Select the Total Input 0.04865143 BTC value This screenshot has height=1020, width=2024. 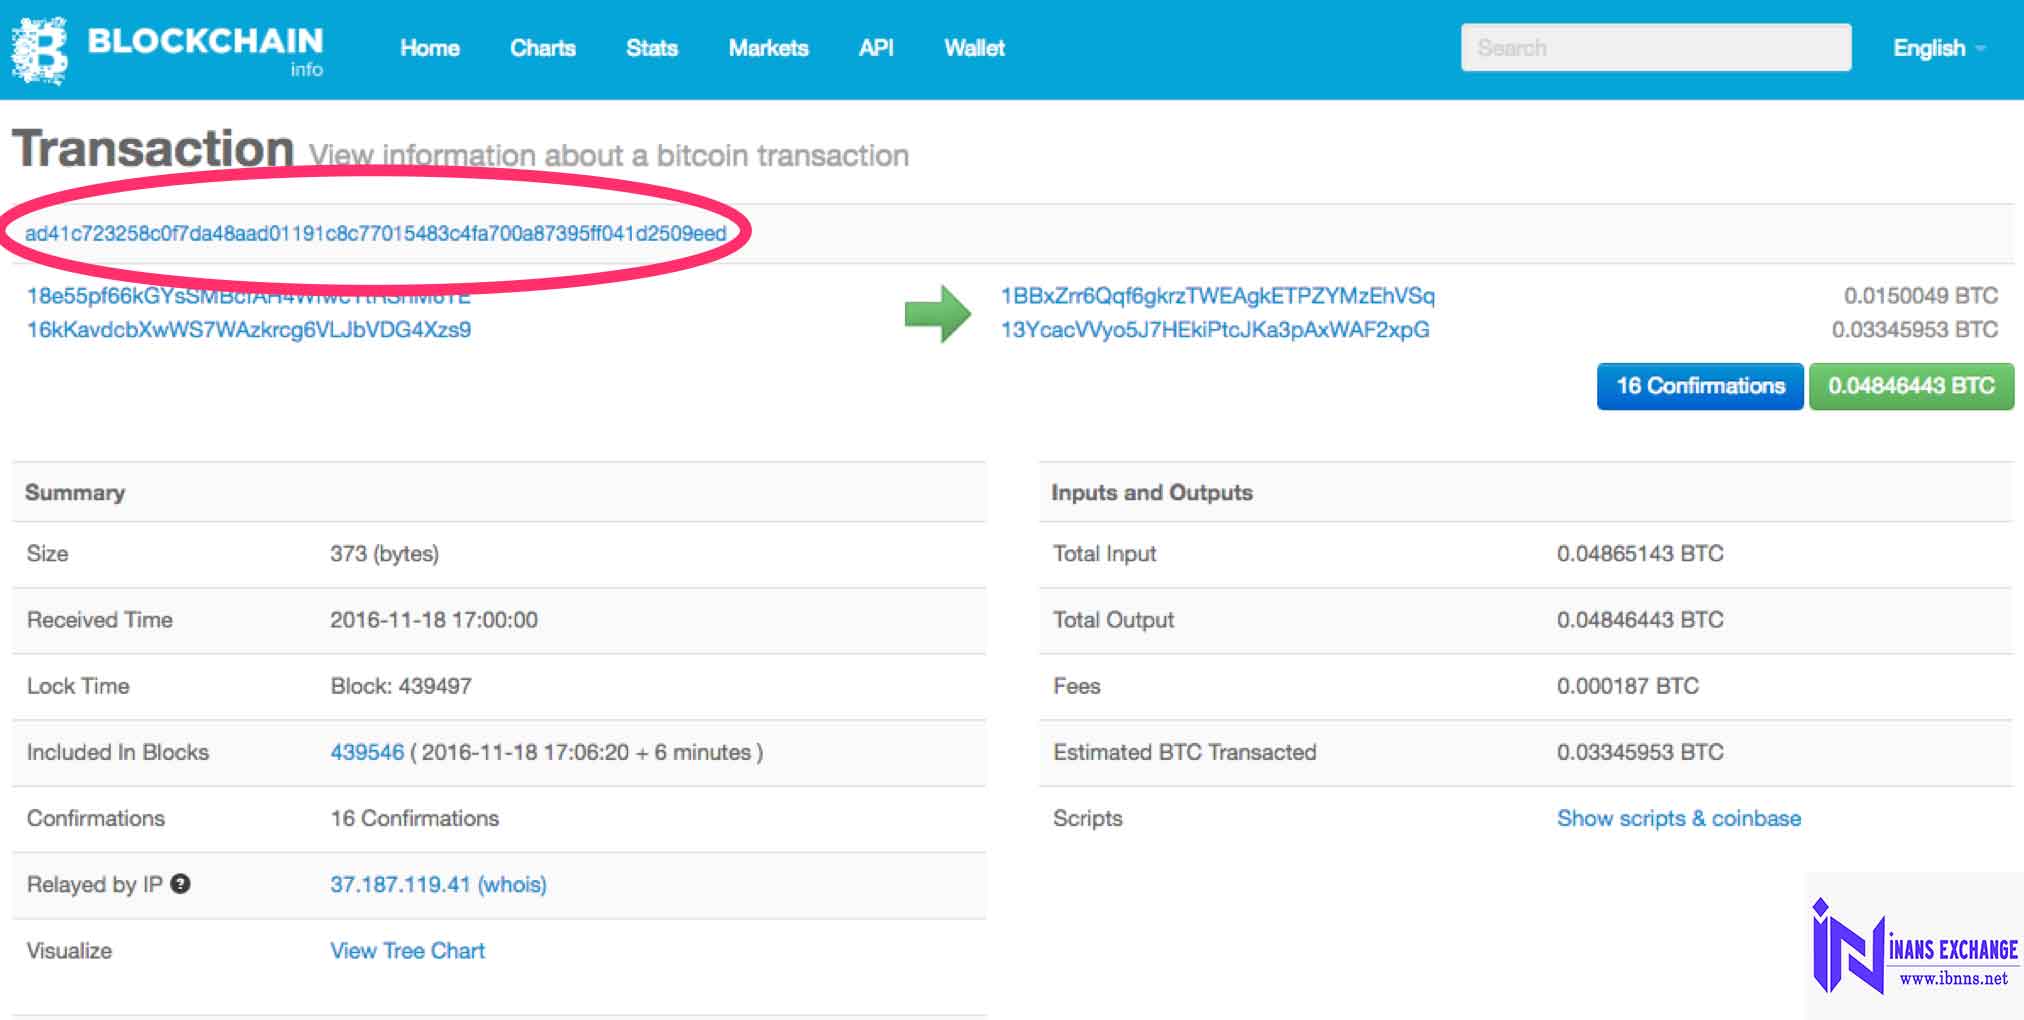(x=1640, y=554)
